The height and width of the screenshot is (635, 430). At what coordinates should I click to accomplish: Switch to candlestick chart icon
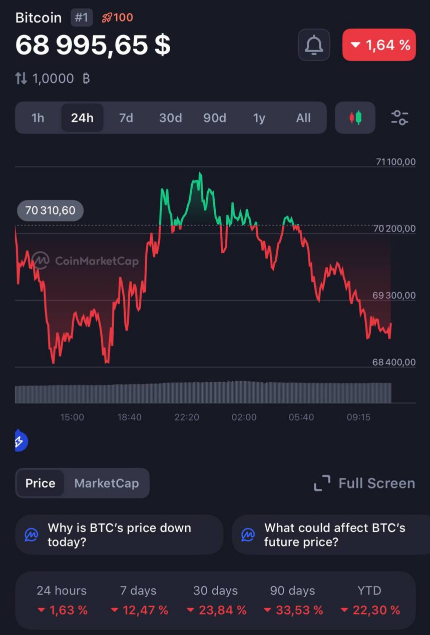[x=355, y=118]
